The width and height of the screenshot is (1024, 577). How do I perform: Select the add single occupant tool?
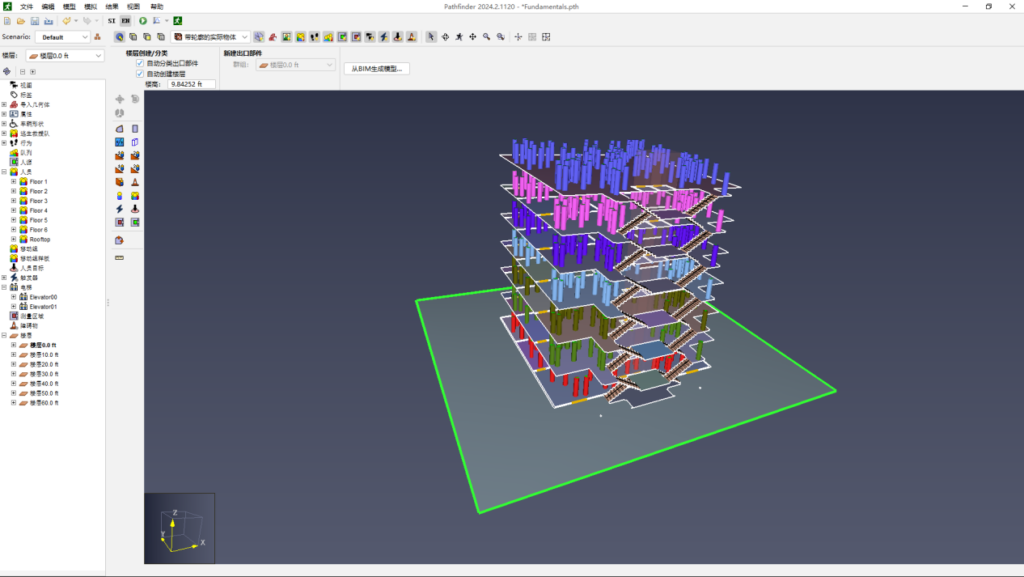click(x=119, y=195)
